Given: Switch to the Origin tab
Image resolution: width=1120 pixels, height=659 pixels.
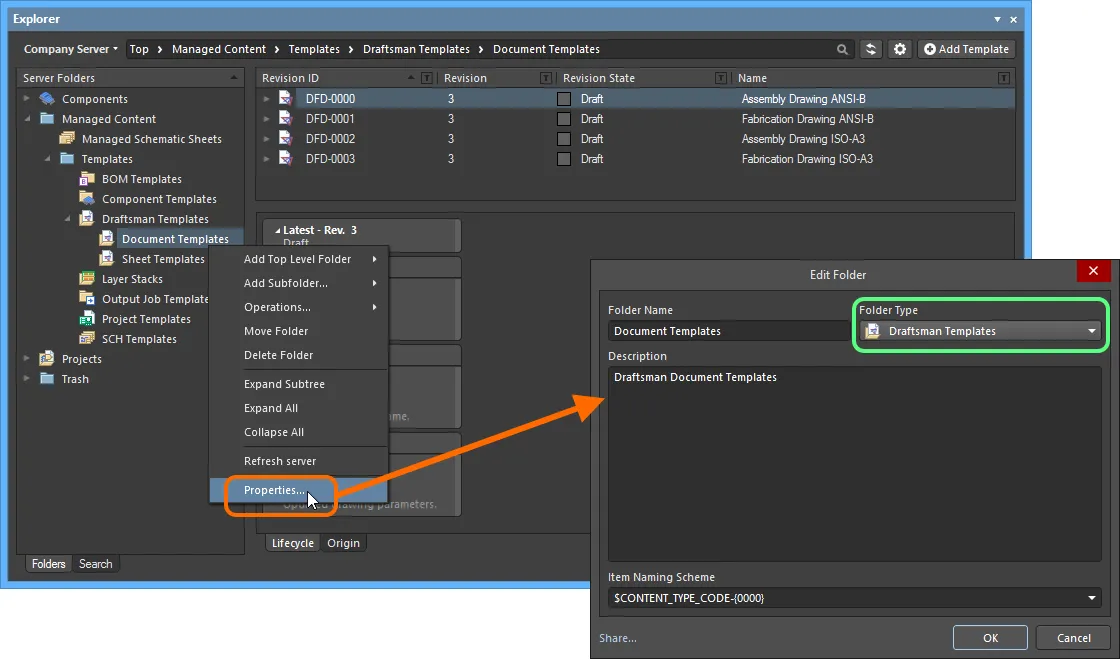Looking at the screenshot, I should tap(343, 543).
